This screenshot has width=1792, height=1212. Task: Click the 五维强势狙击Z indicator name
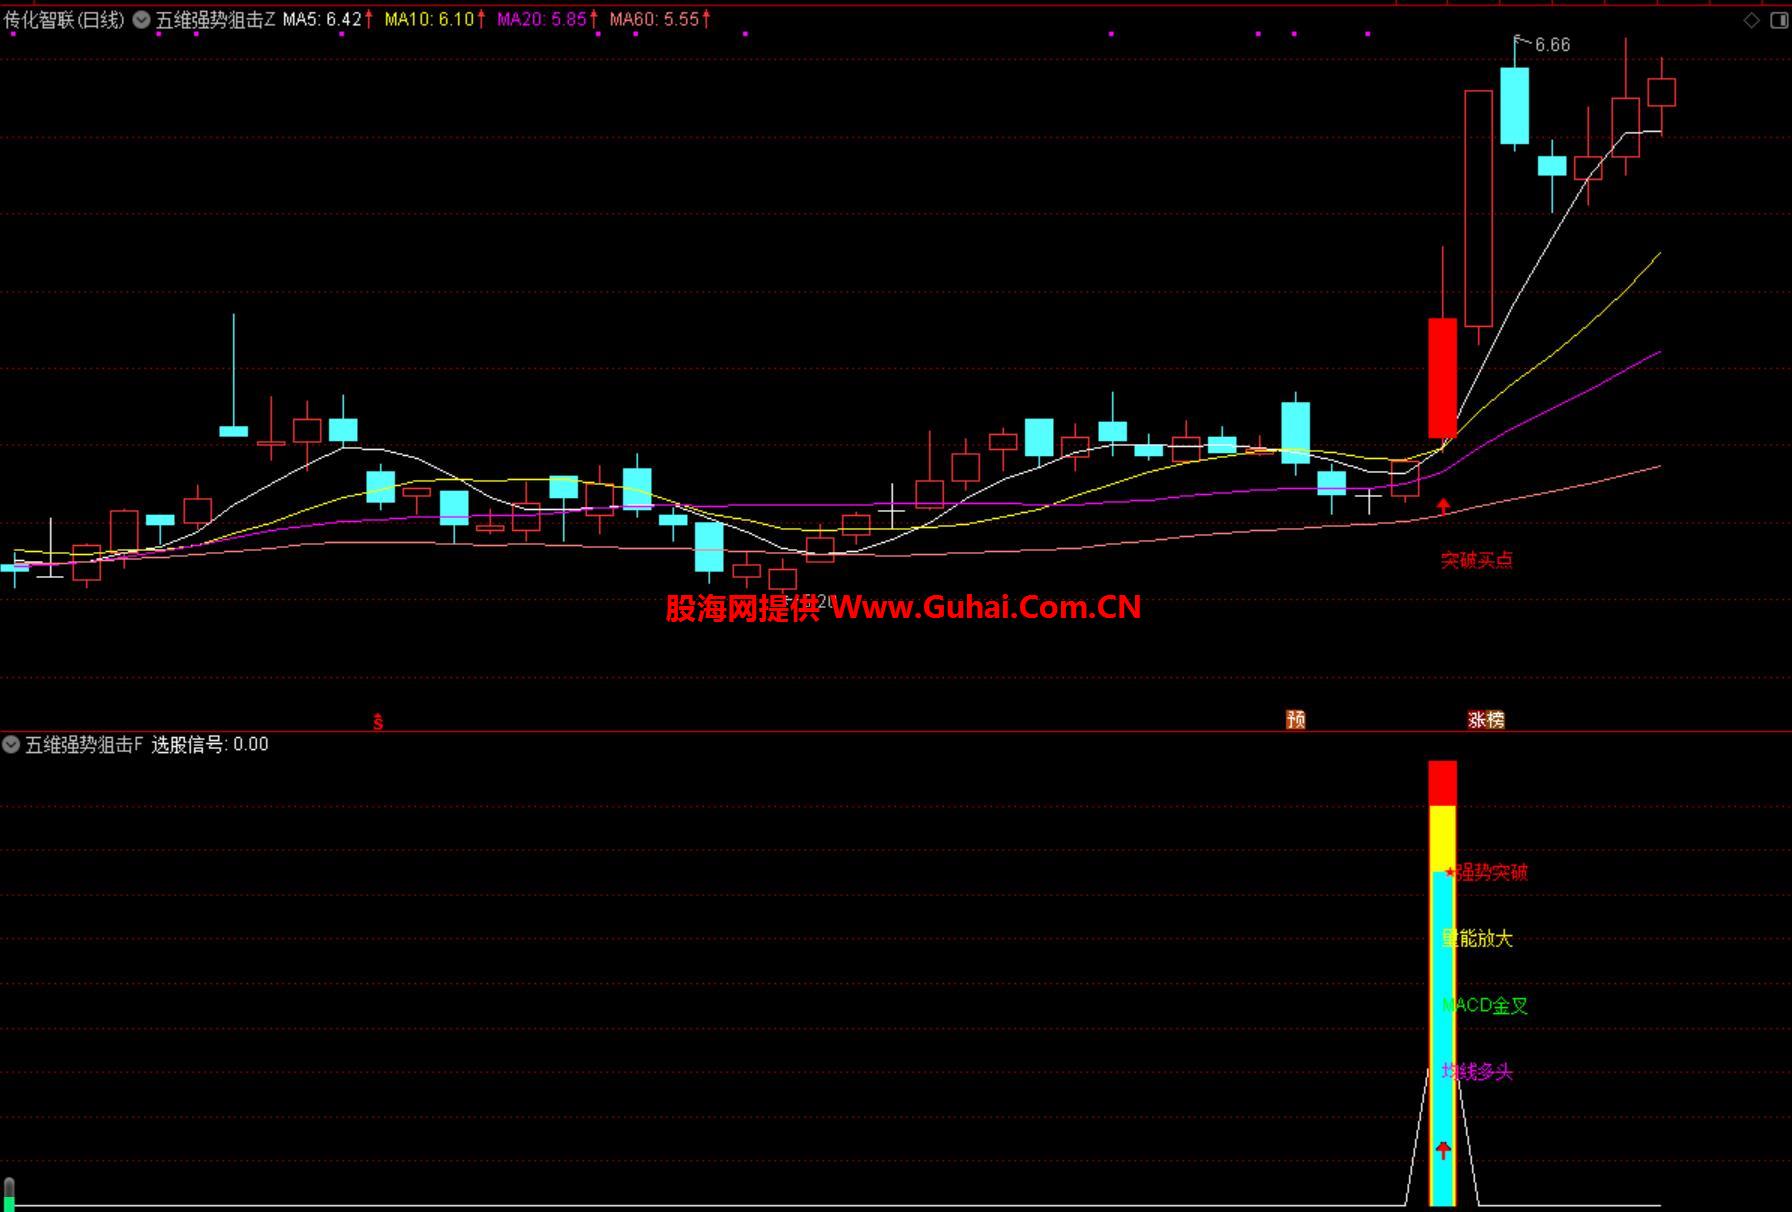coord(215,19)
